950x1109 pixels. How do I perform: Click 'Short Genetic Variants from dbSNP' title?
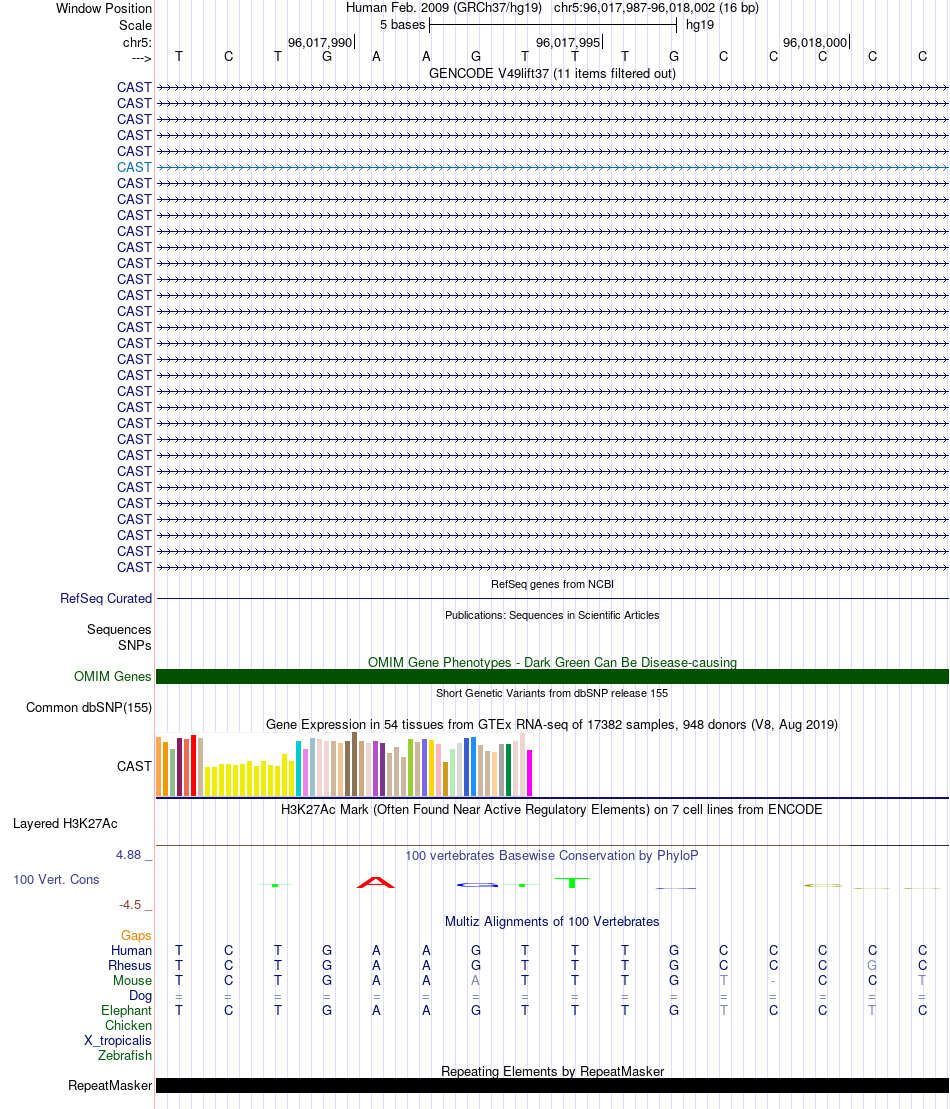point(552,693)
